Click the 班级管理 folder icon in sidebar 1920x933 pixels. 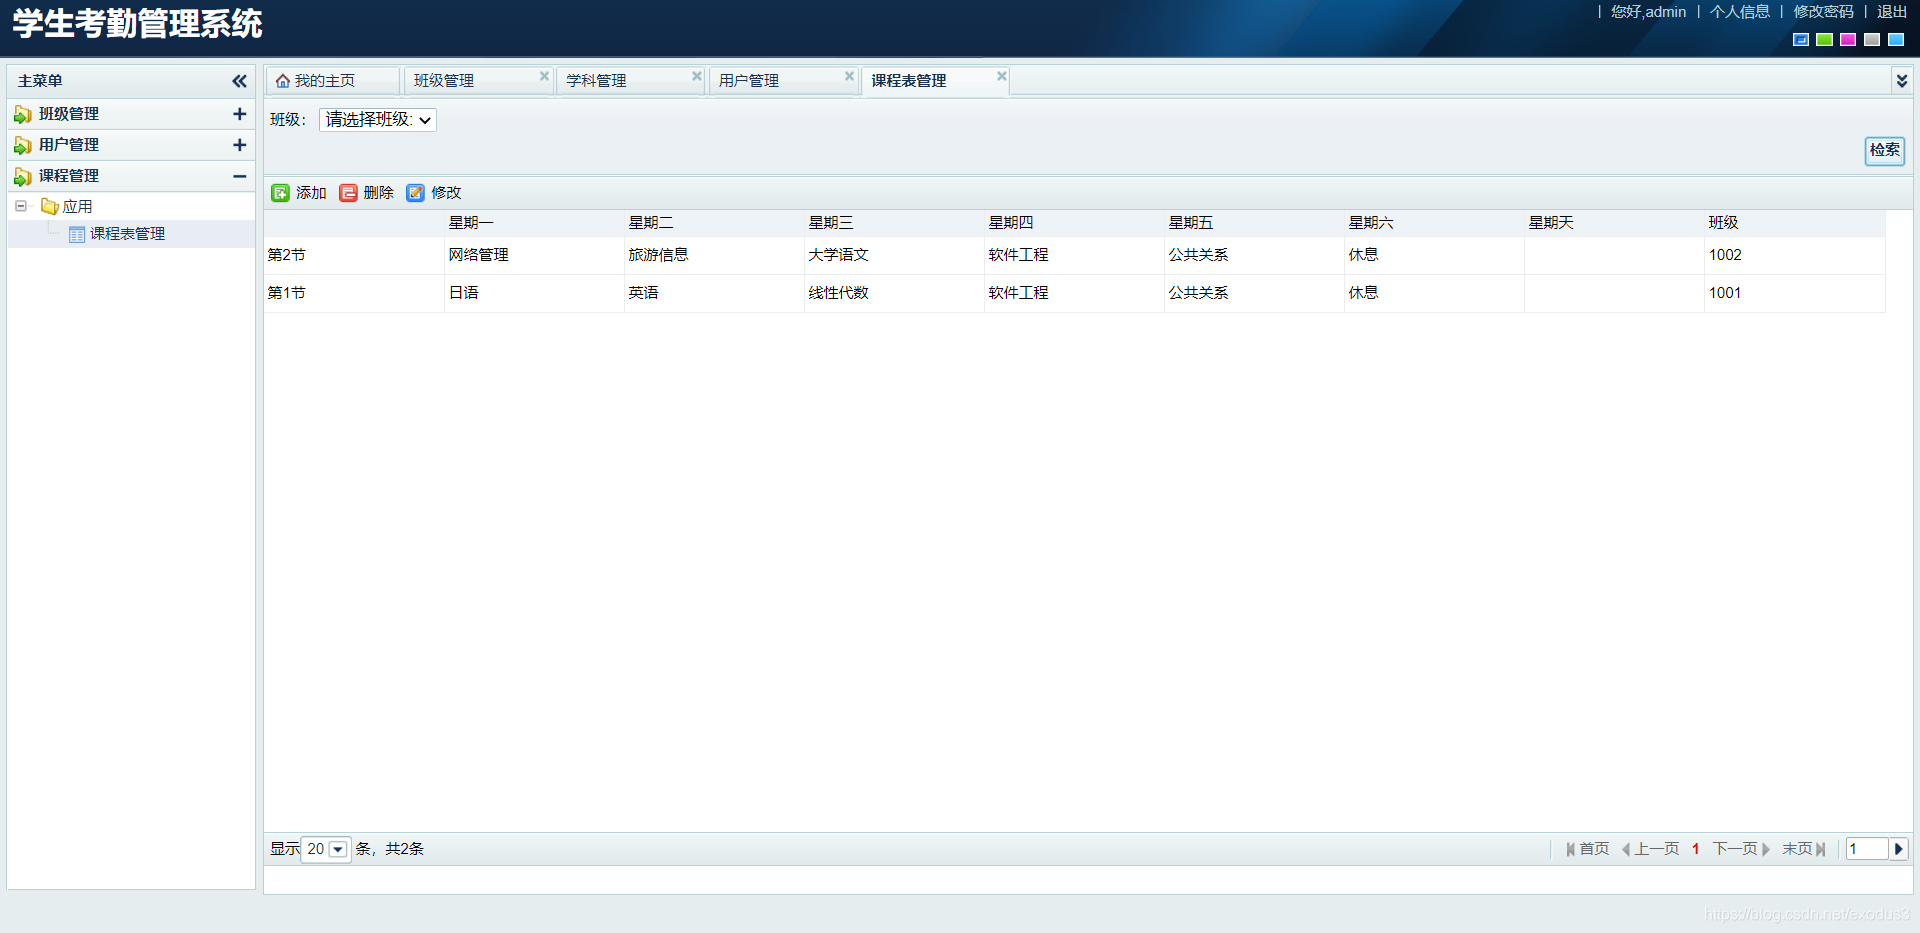tap(22, 115)
